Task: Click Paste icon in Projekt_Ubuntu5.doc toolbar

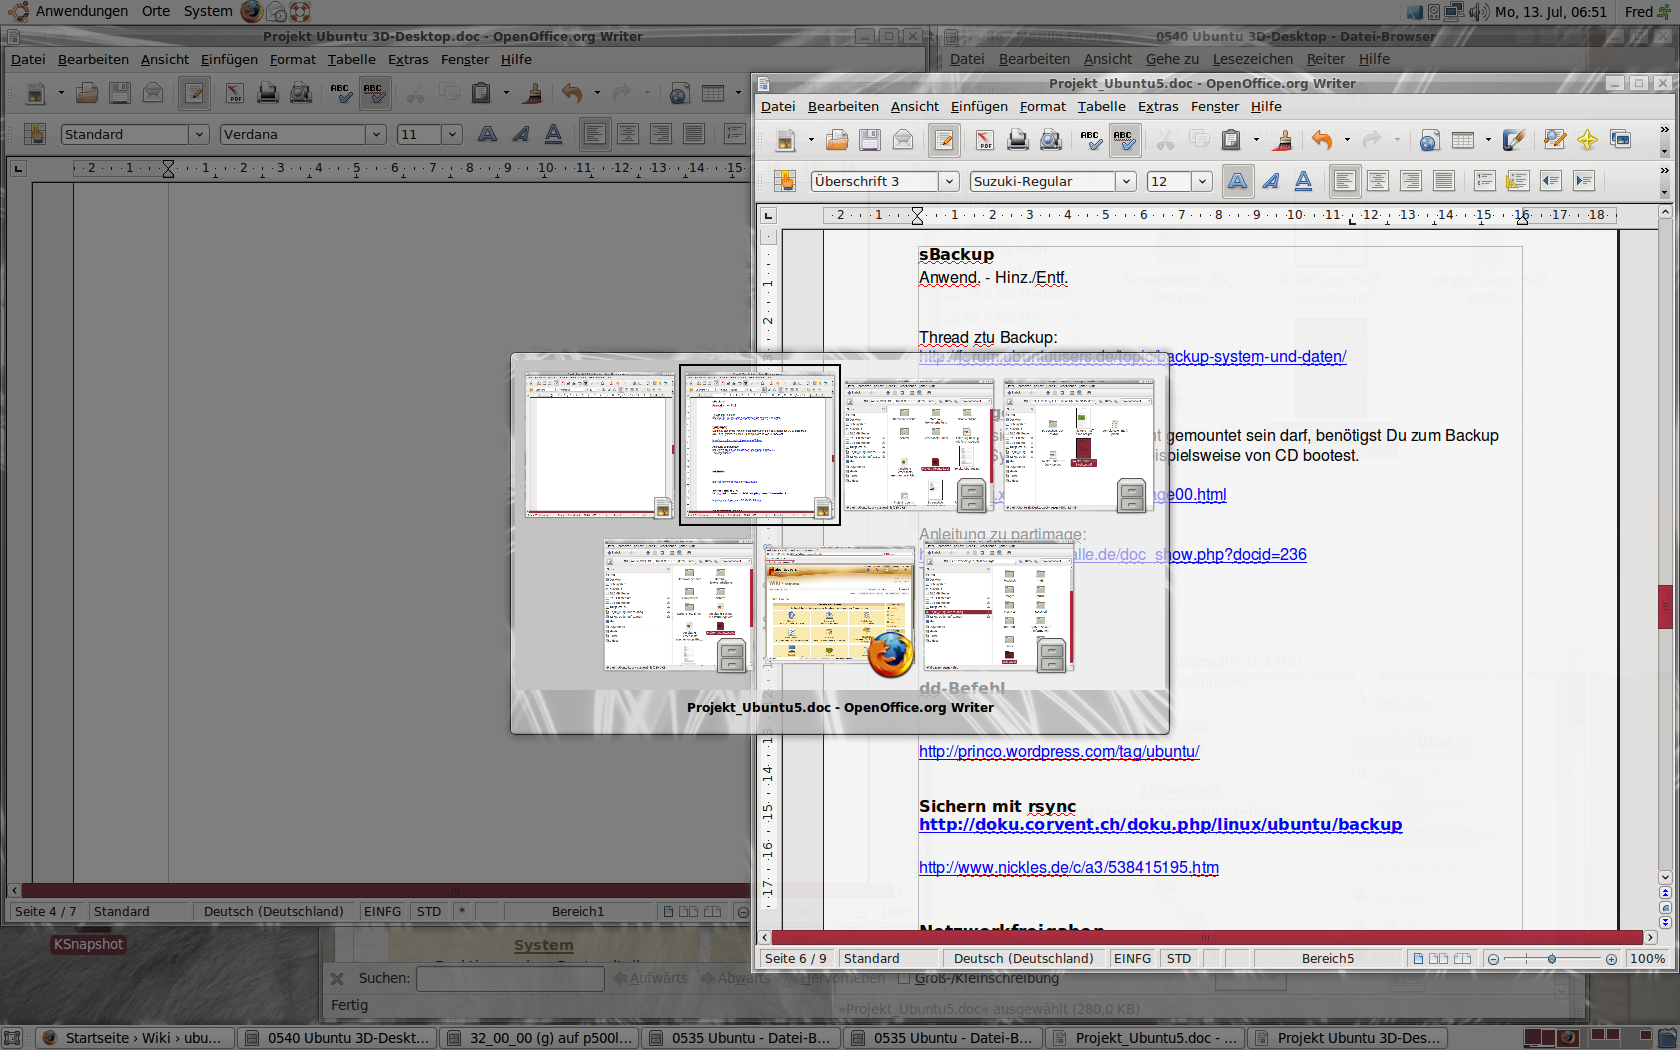Action: 1231,140
